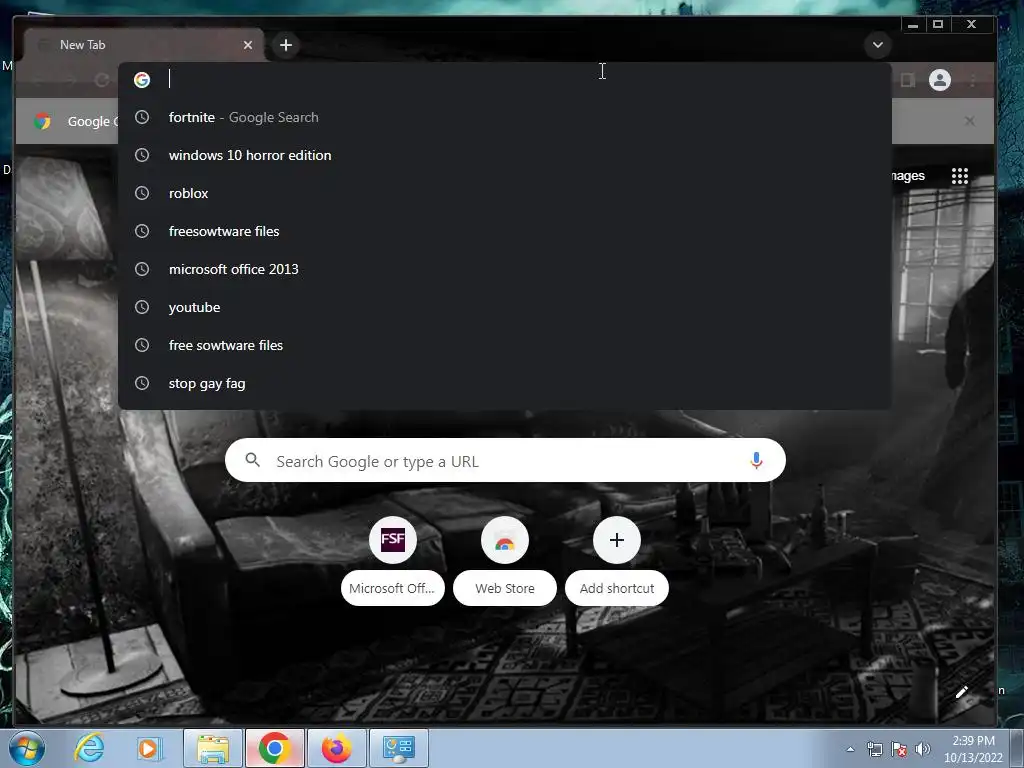This screenshot has height=768, width=1024.
Task: Close the New Tab tab
Action: pyautogui.click(x=248, y=45)
